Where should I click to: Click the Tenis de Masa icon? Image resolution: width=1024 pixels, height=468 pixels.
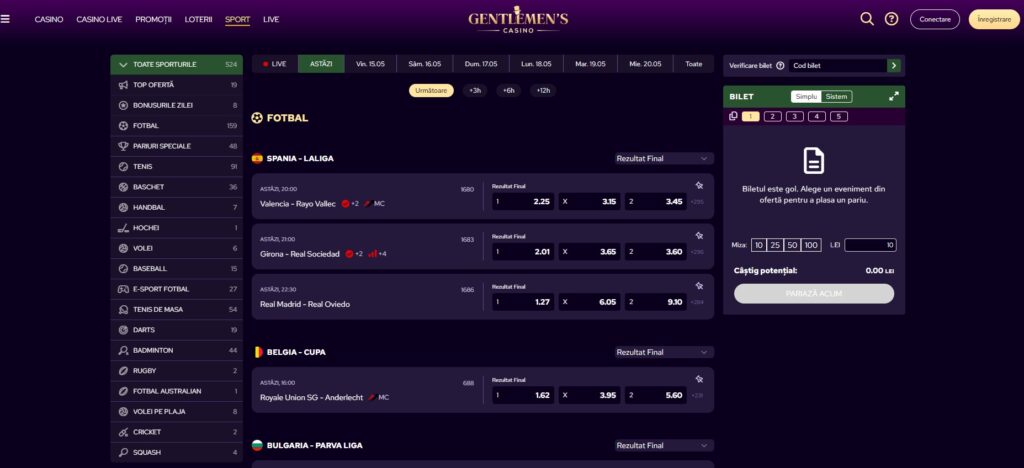coord(123,309)
